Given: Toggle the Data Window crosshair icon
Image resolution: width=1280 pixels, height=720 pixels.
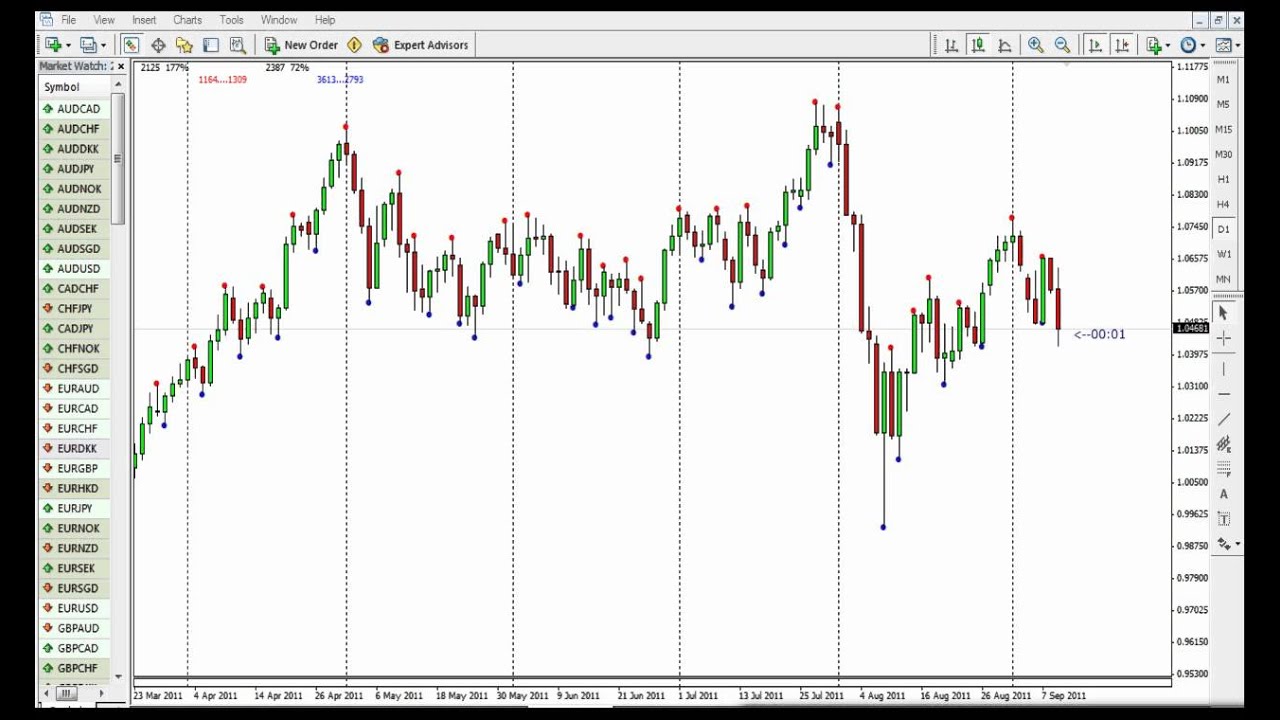Looking at the screenshot, I should [158, 45].
